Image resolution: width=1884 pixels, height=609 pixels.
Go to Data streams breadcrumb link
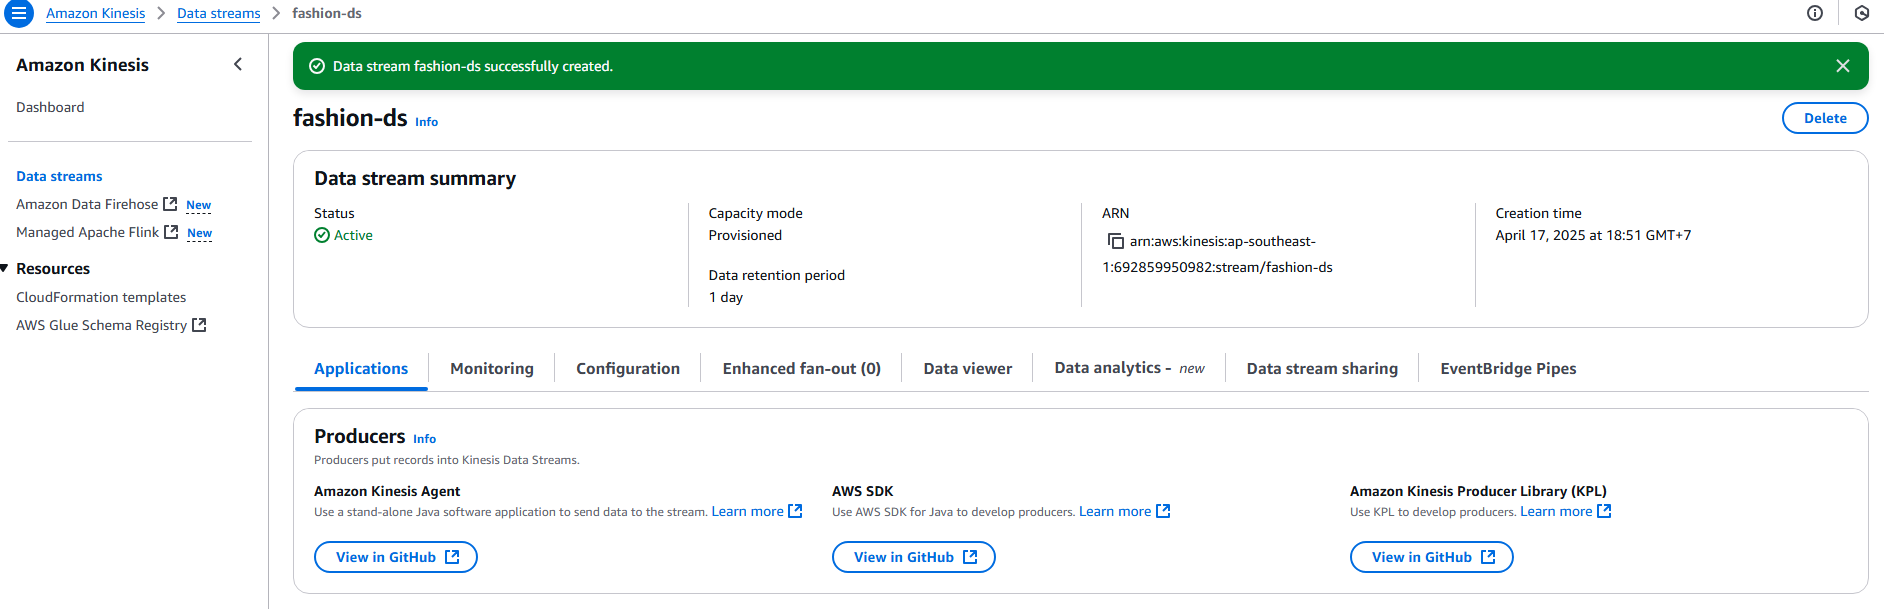tap(219, 13)
